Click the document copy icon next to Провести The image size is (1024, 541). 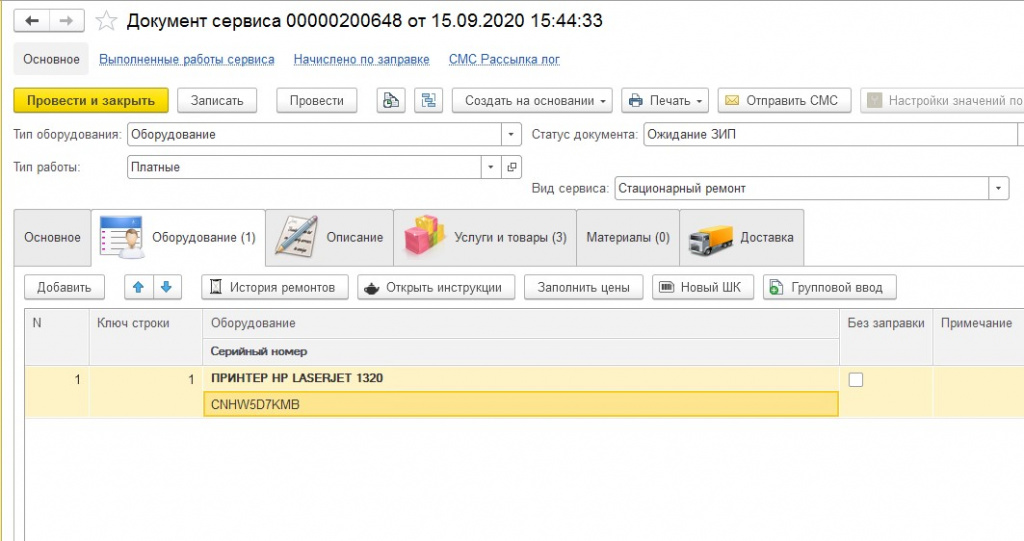point(391,101)
